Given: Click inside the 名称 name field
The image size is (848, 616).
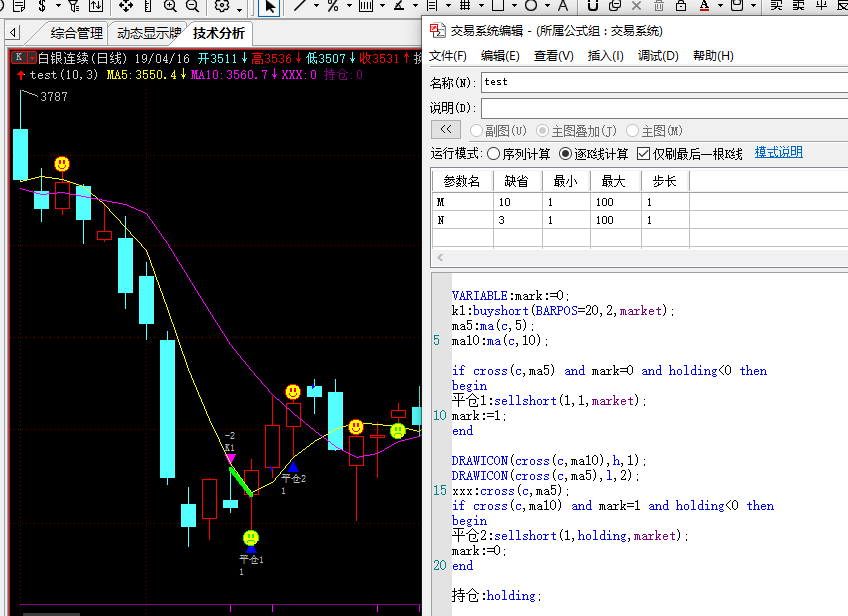Looking at the screenshot, I should pos(665,82).
